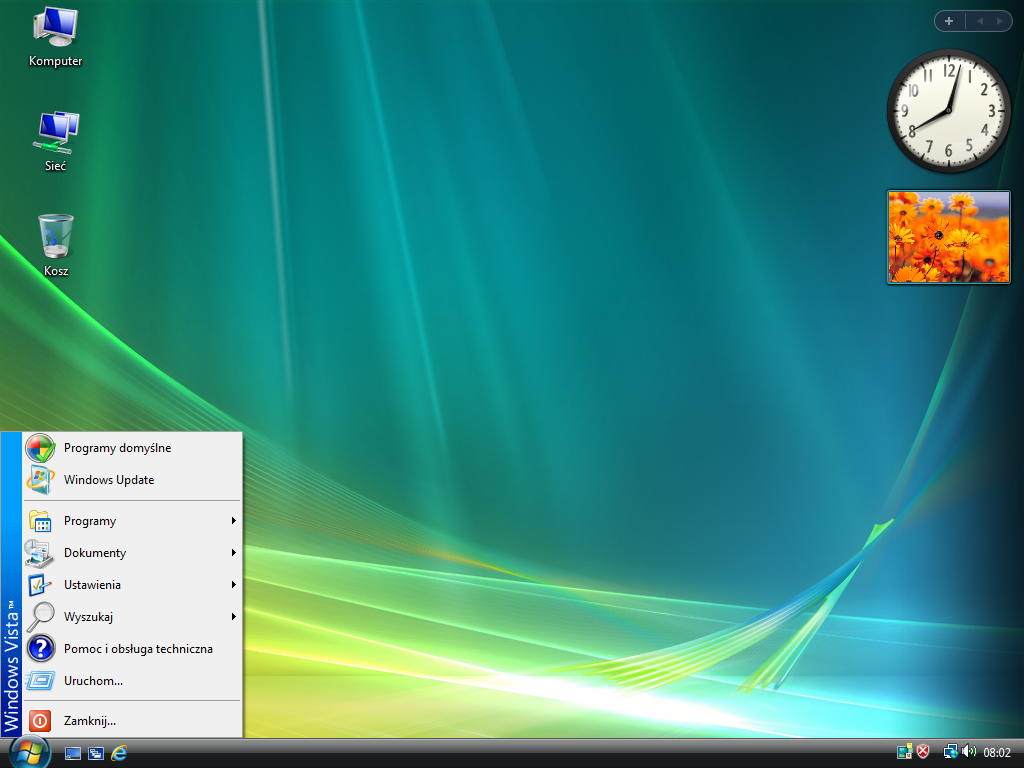Select the Sieć network desktop icon
Viewport: 1024px width, 768px height.
[x=56, y=141]
